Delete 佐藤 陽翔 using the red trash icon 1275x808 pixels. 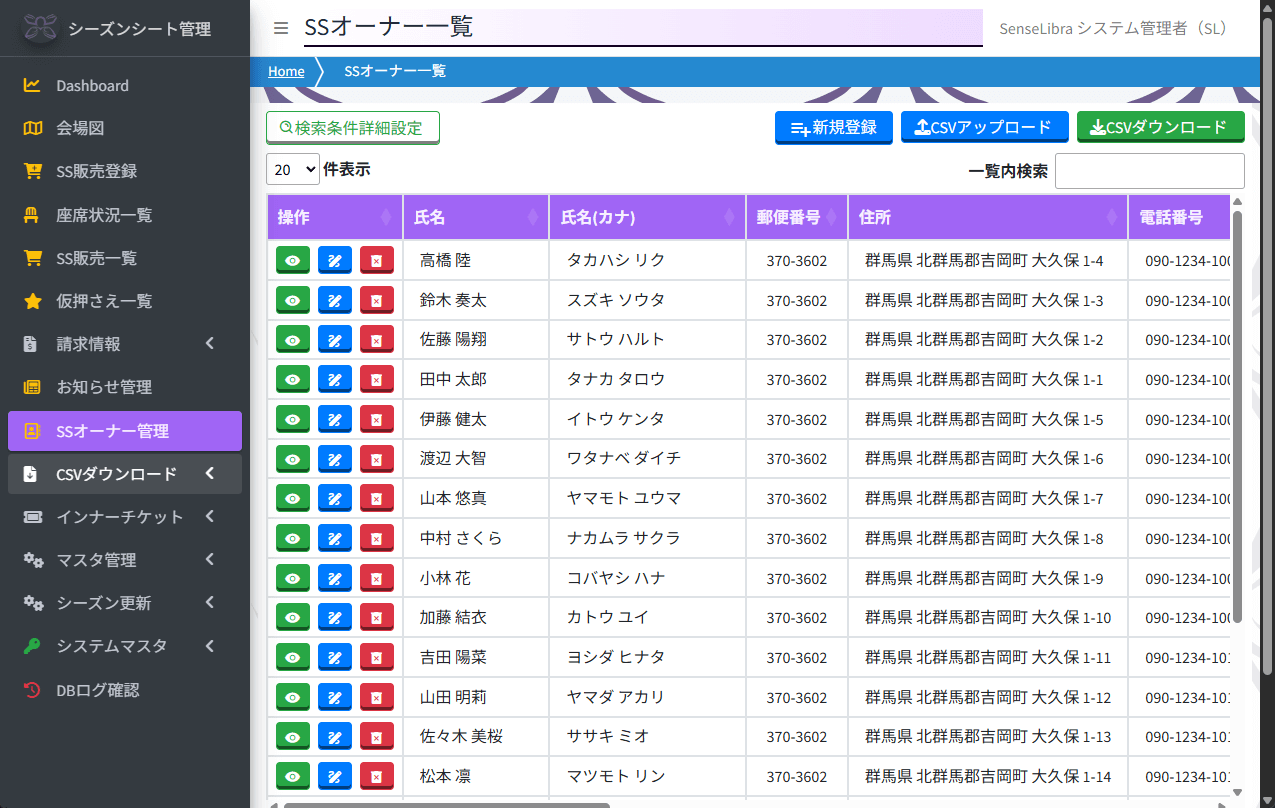[x=377, y=339]
